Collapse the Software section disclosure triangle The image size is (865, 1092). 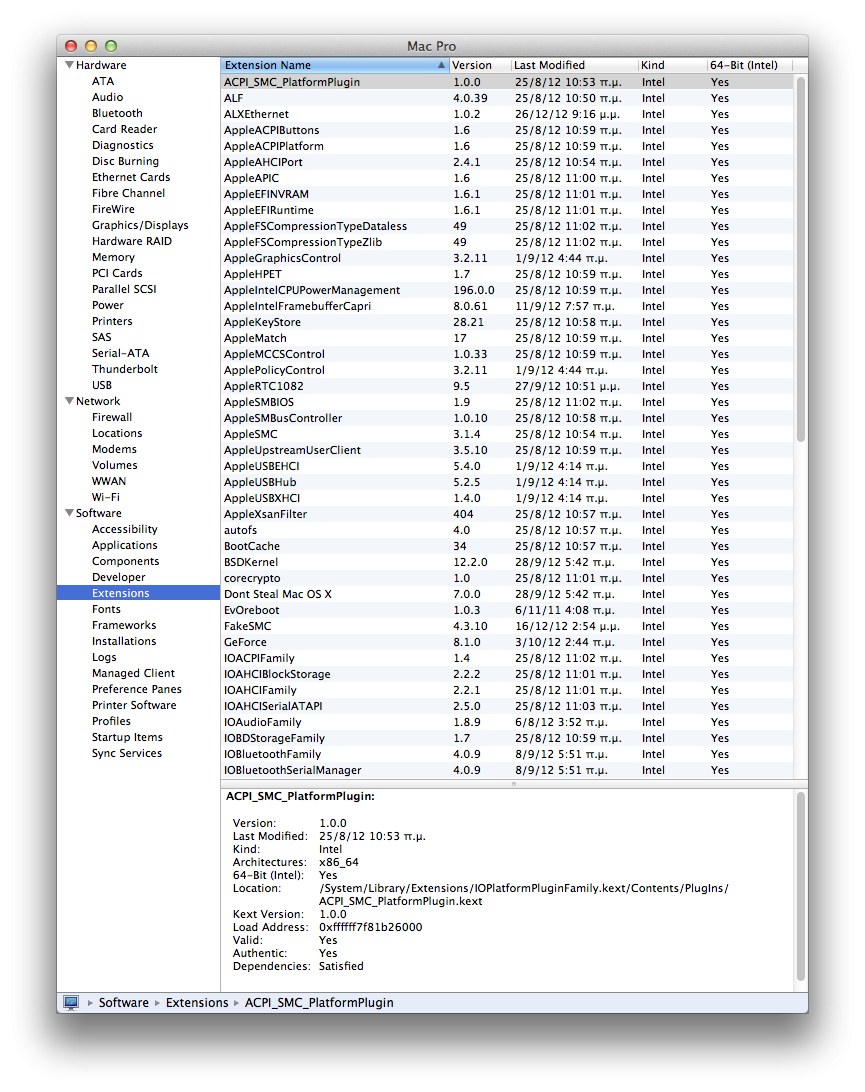click(69, 513)
